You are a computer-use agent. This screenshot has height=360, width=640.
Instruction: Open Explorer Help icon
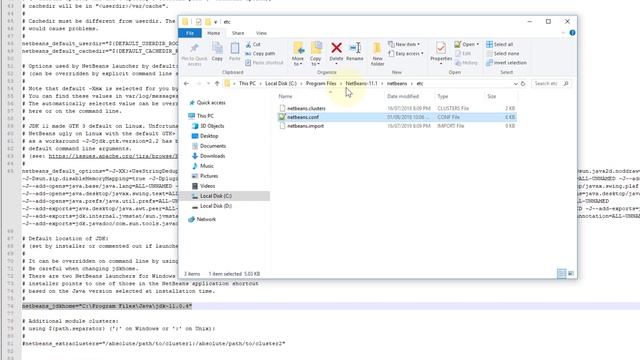point(572,33)
